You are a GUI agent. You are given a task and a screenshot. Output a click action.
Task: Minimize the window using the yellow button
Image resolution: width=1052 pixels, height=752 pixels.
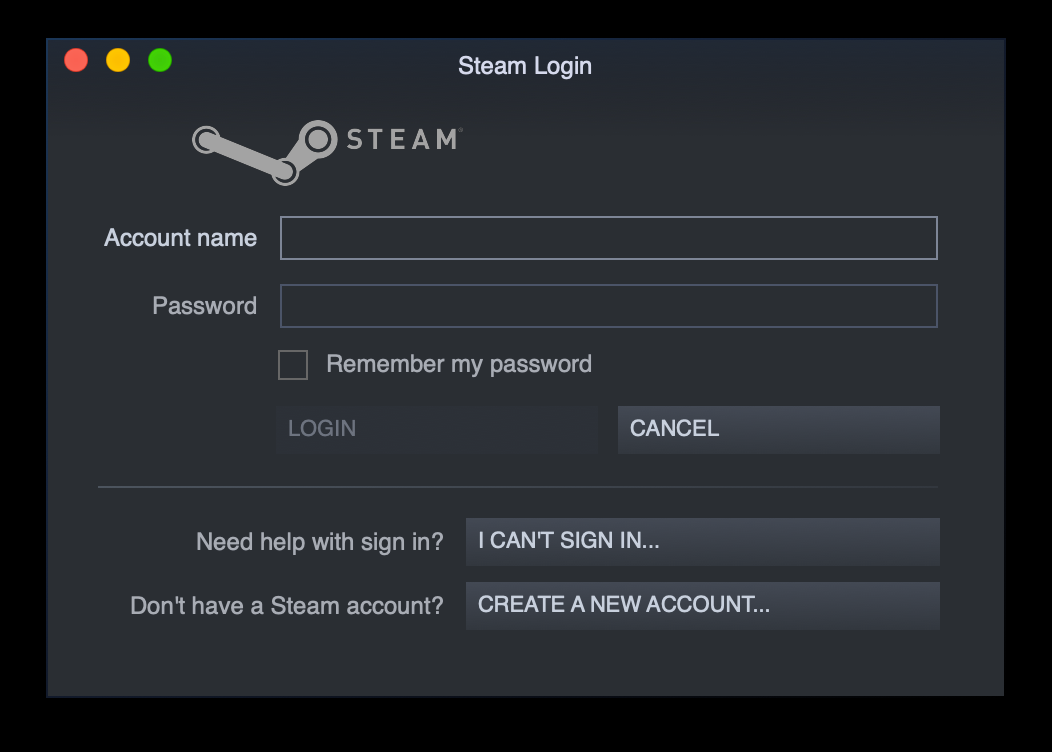[x=118, y=60]
